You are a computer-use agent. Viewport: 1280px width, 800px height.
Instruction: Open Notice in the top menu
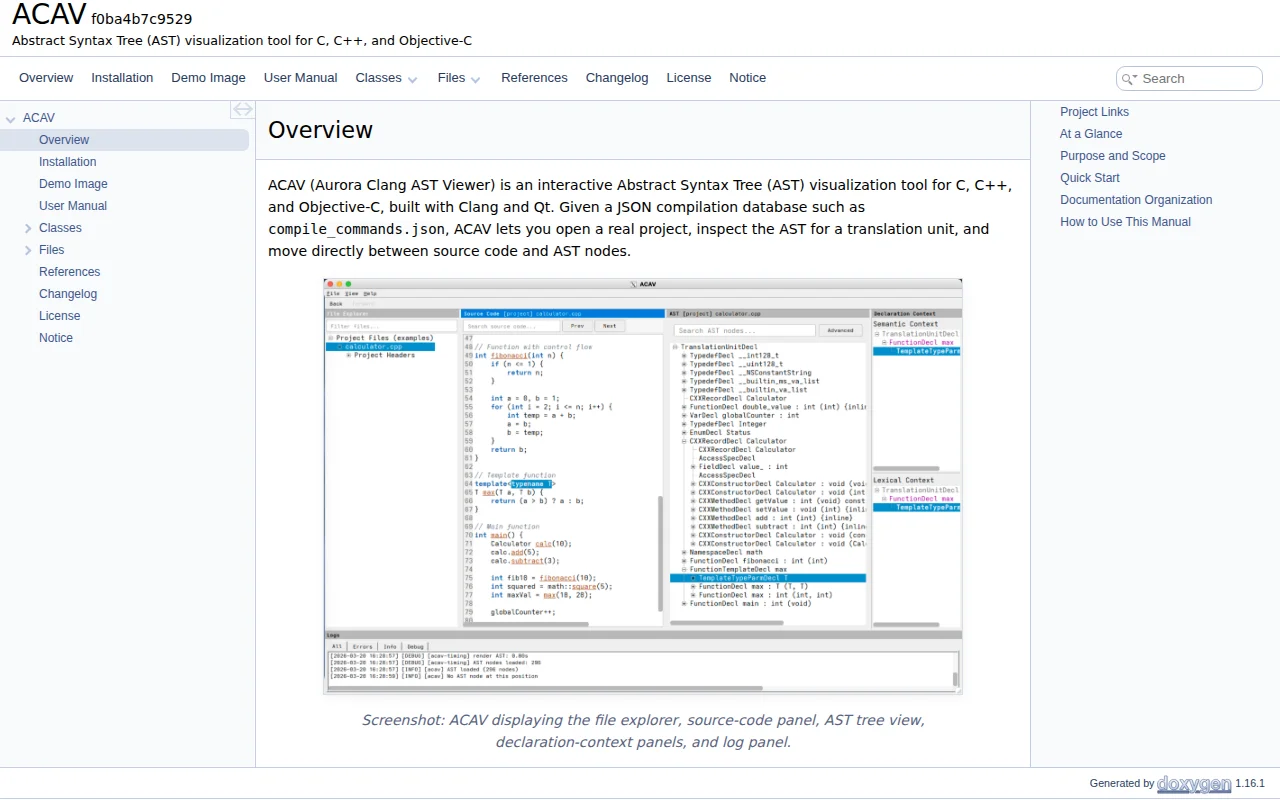(747, 78)
